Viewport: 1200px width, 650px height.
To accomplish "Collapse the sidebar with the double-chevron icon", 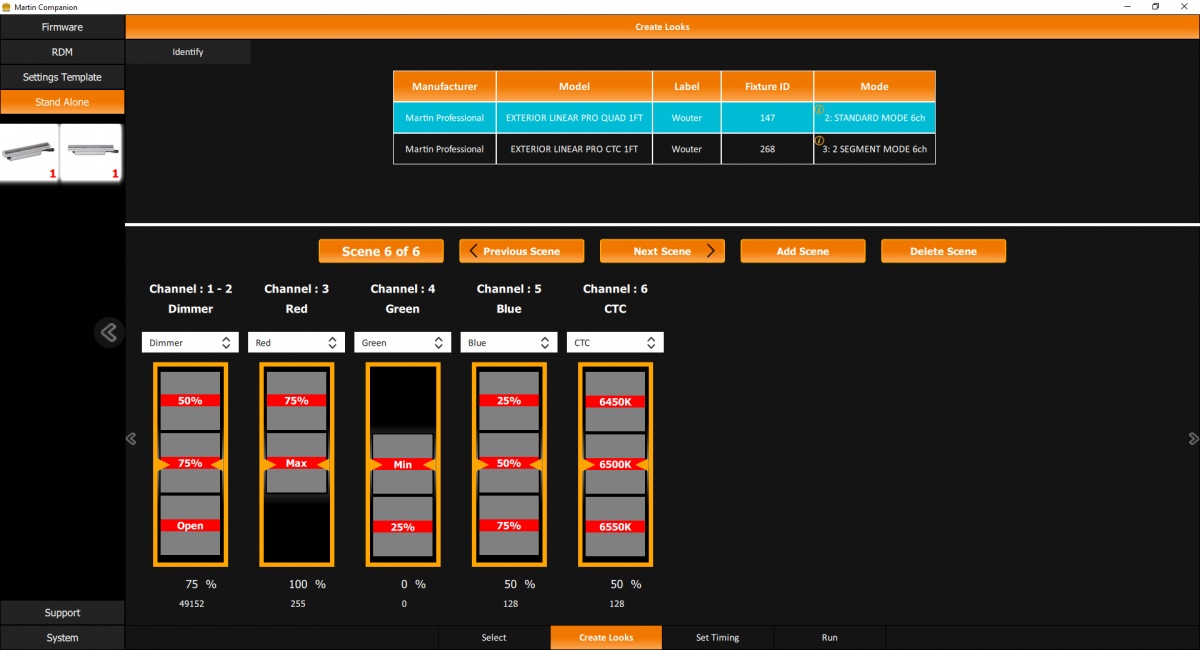I will [109, 332].
